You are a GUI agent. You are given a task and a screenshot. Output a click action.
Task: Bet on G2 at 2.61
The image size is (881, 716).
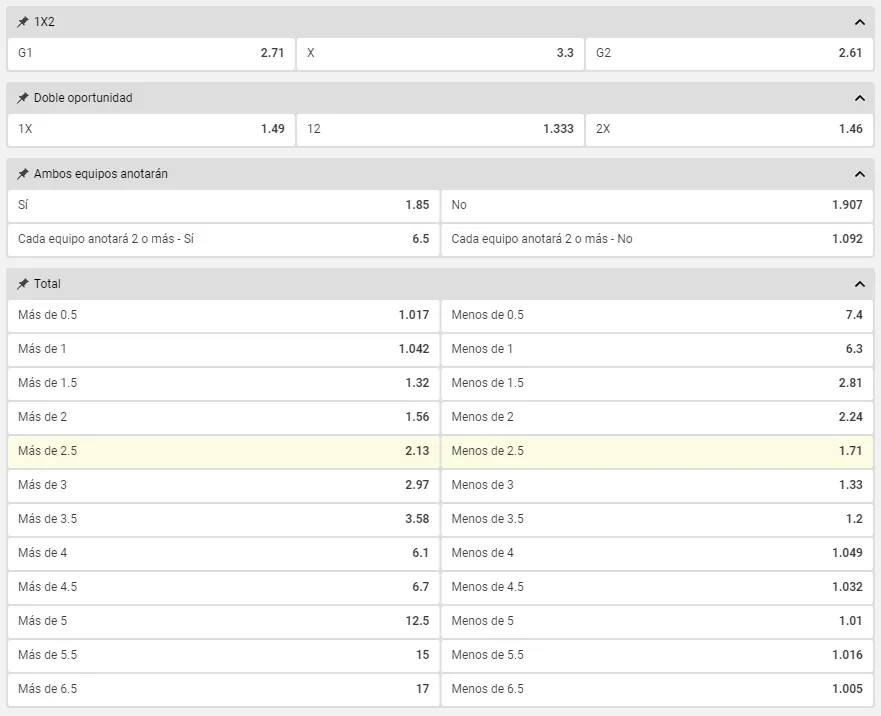pyautogui.click(x=729, y=53)
